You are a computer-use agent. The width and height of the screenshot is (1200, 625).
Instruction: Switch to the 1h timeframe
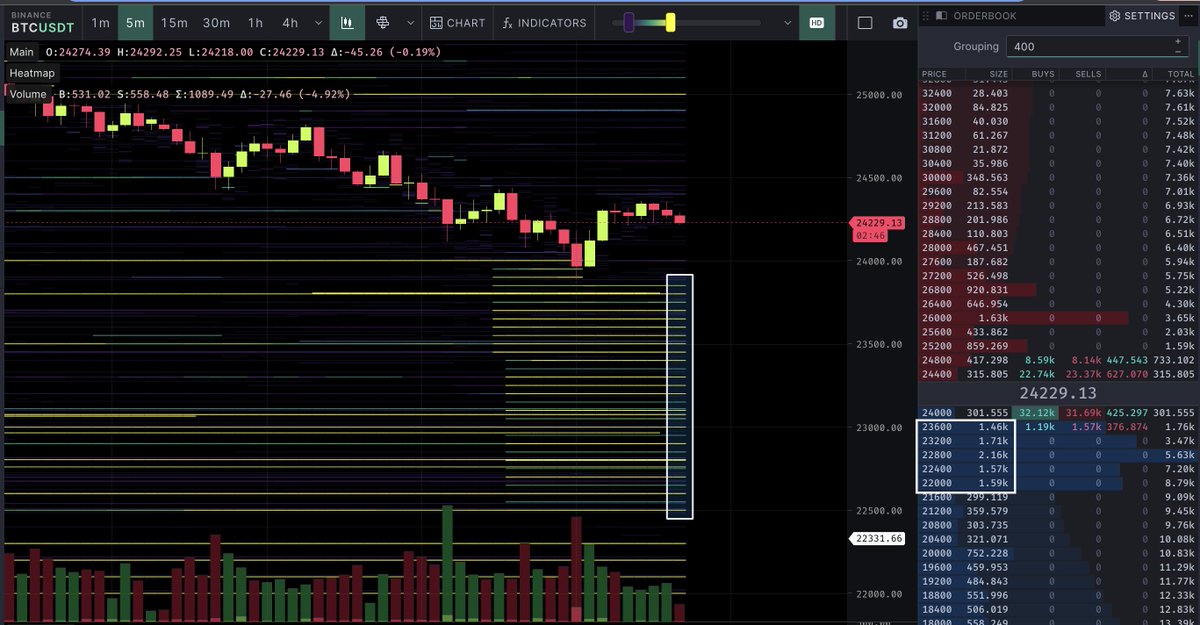[x=256, y=22]
